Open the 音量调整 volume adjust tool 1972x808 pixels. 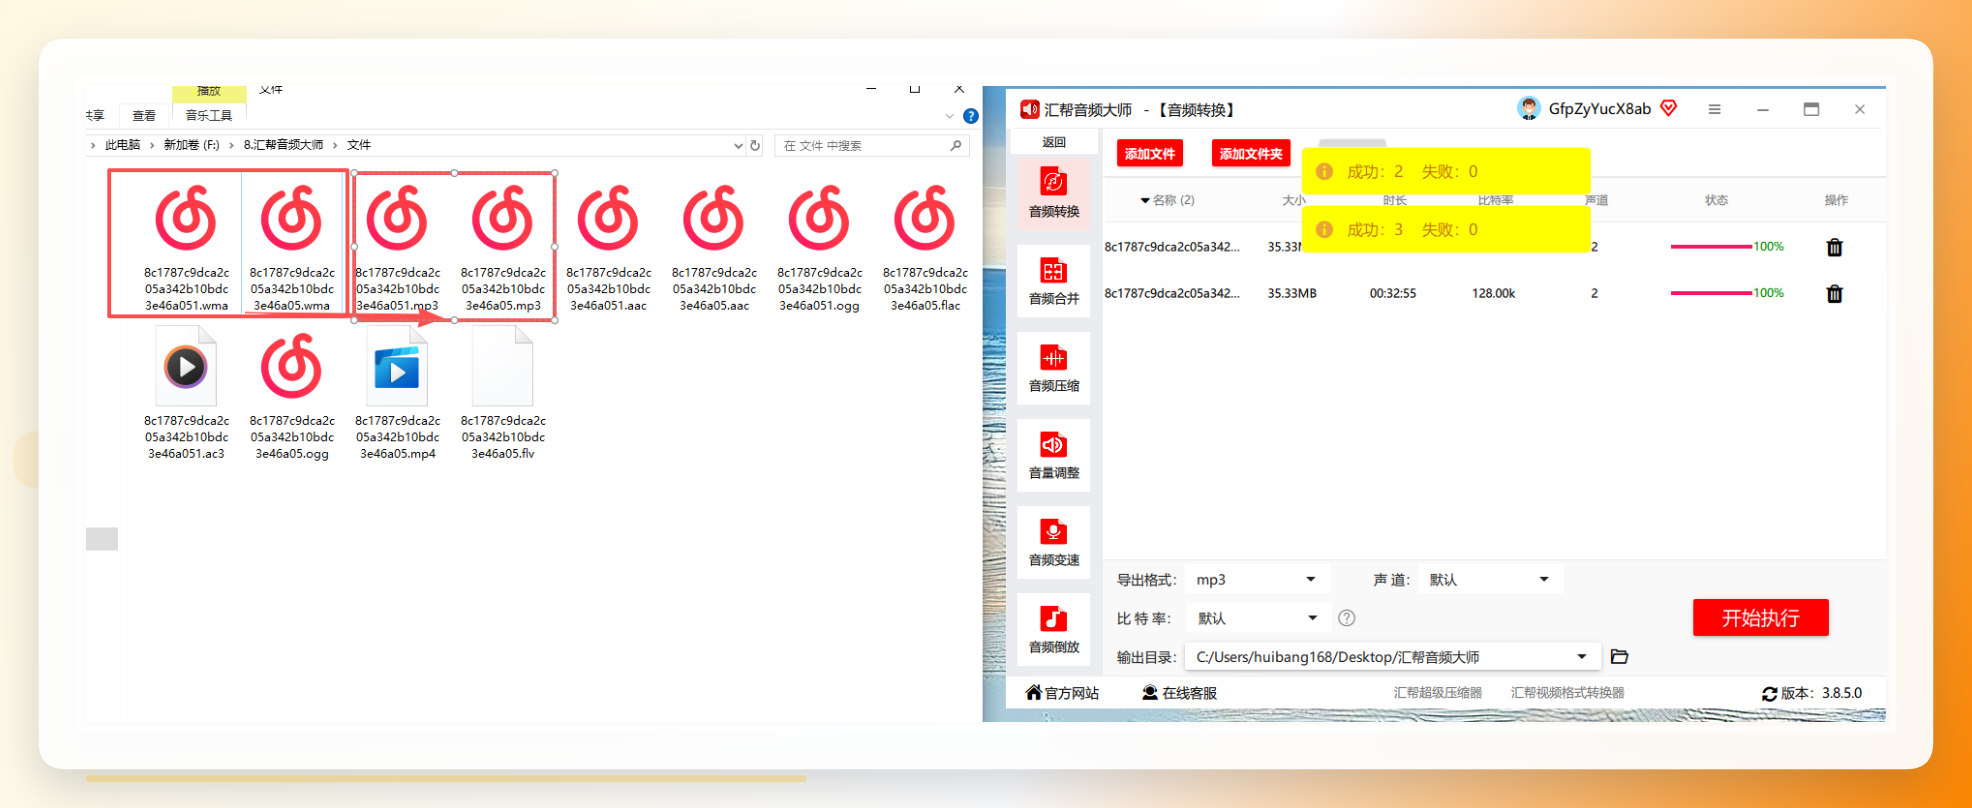click(1053, 455)
